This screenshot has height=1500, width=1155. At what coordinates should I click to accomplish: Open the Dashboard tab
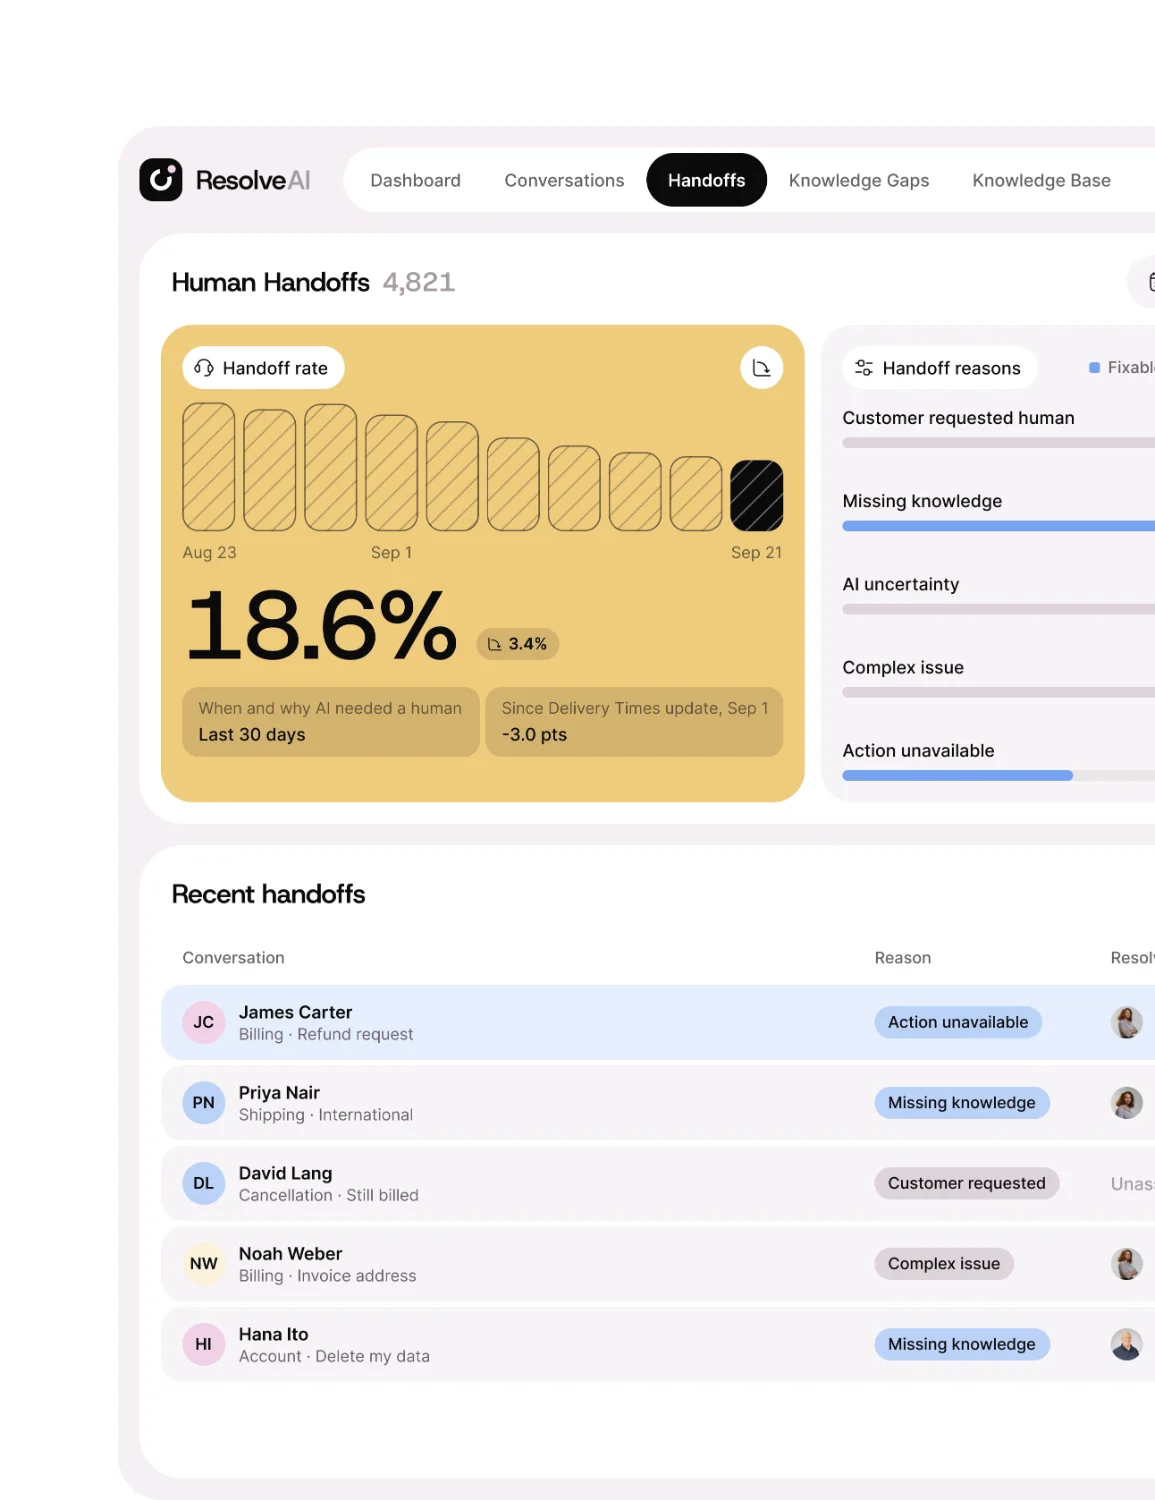415,181
